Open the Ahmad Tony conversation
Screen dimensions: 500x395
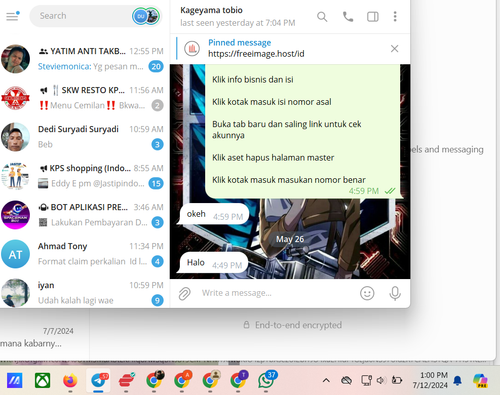click(85, 254)
